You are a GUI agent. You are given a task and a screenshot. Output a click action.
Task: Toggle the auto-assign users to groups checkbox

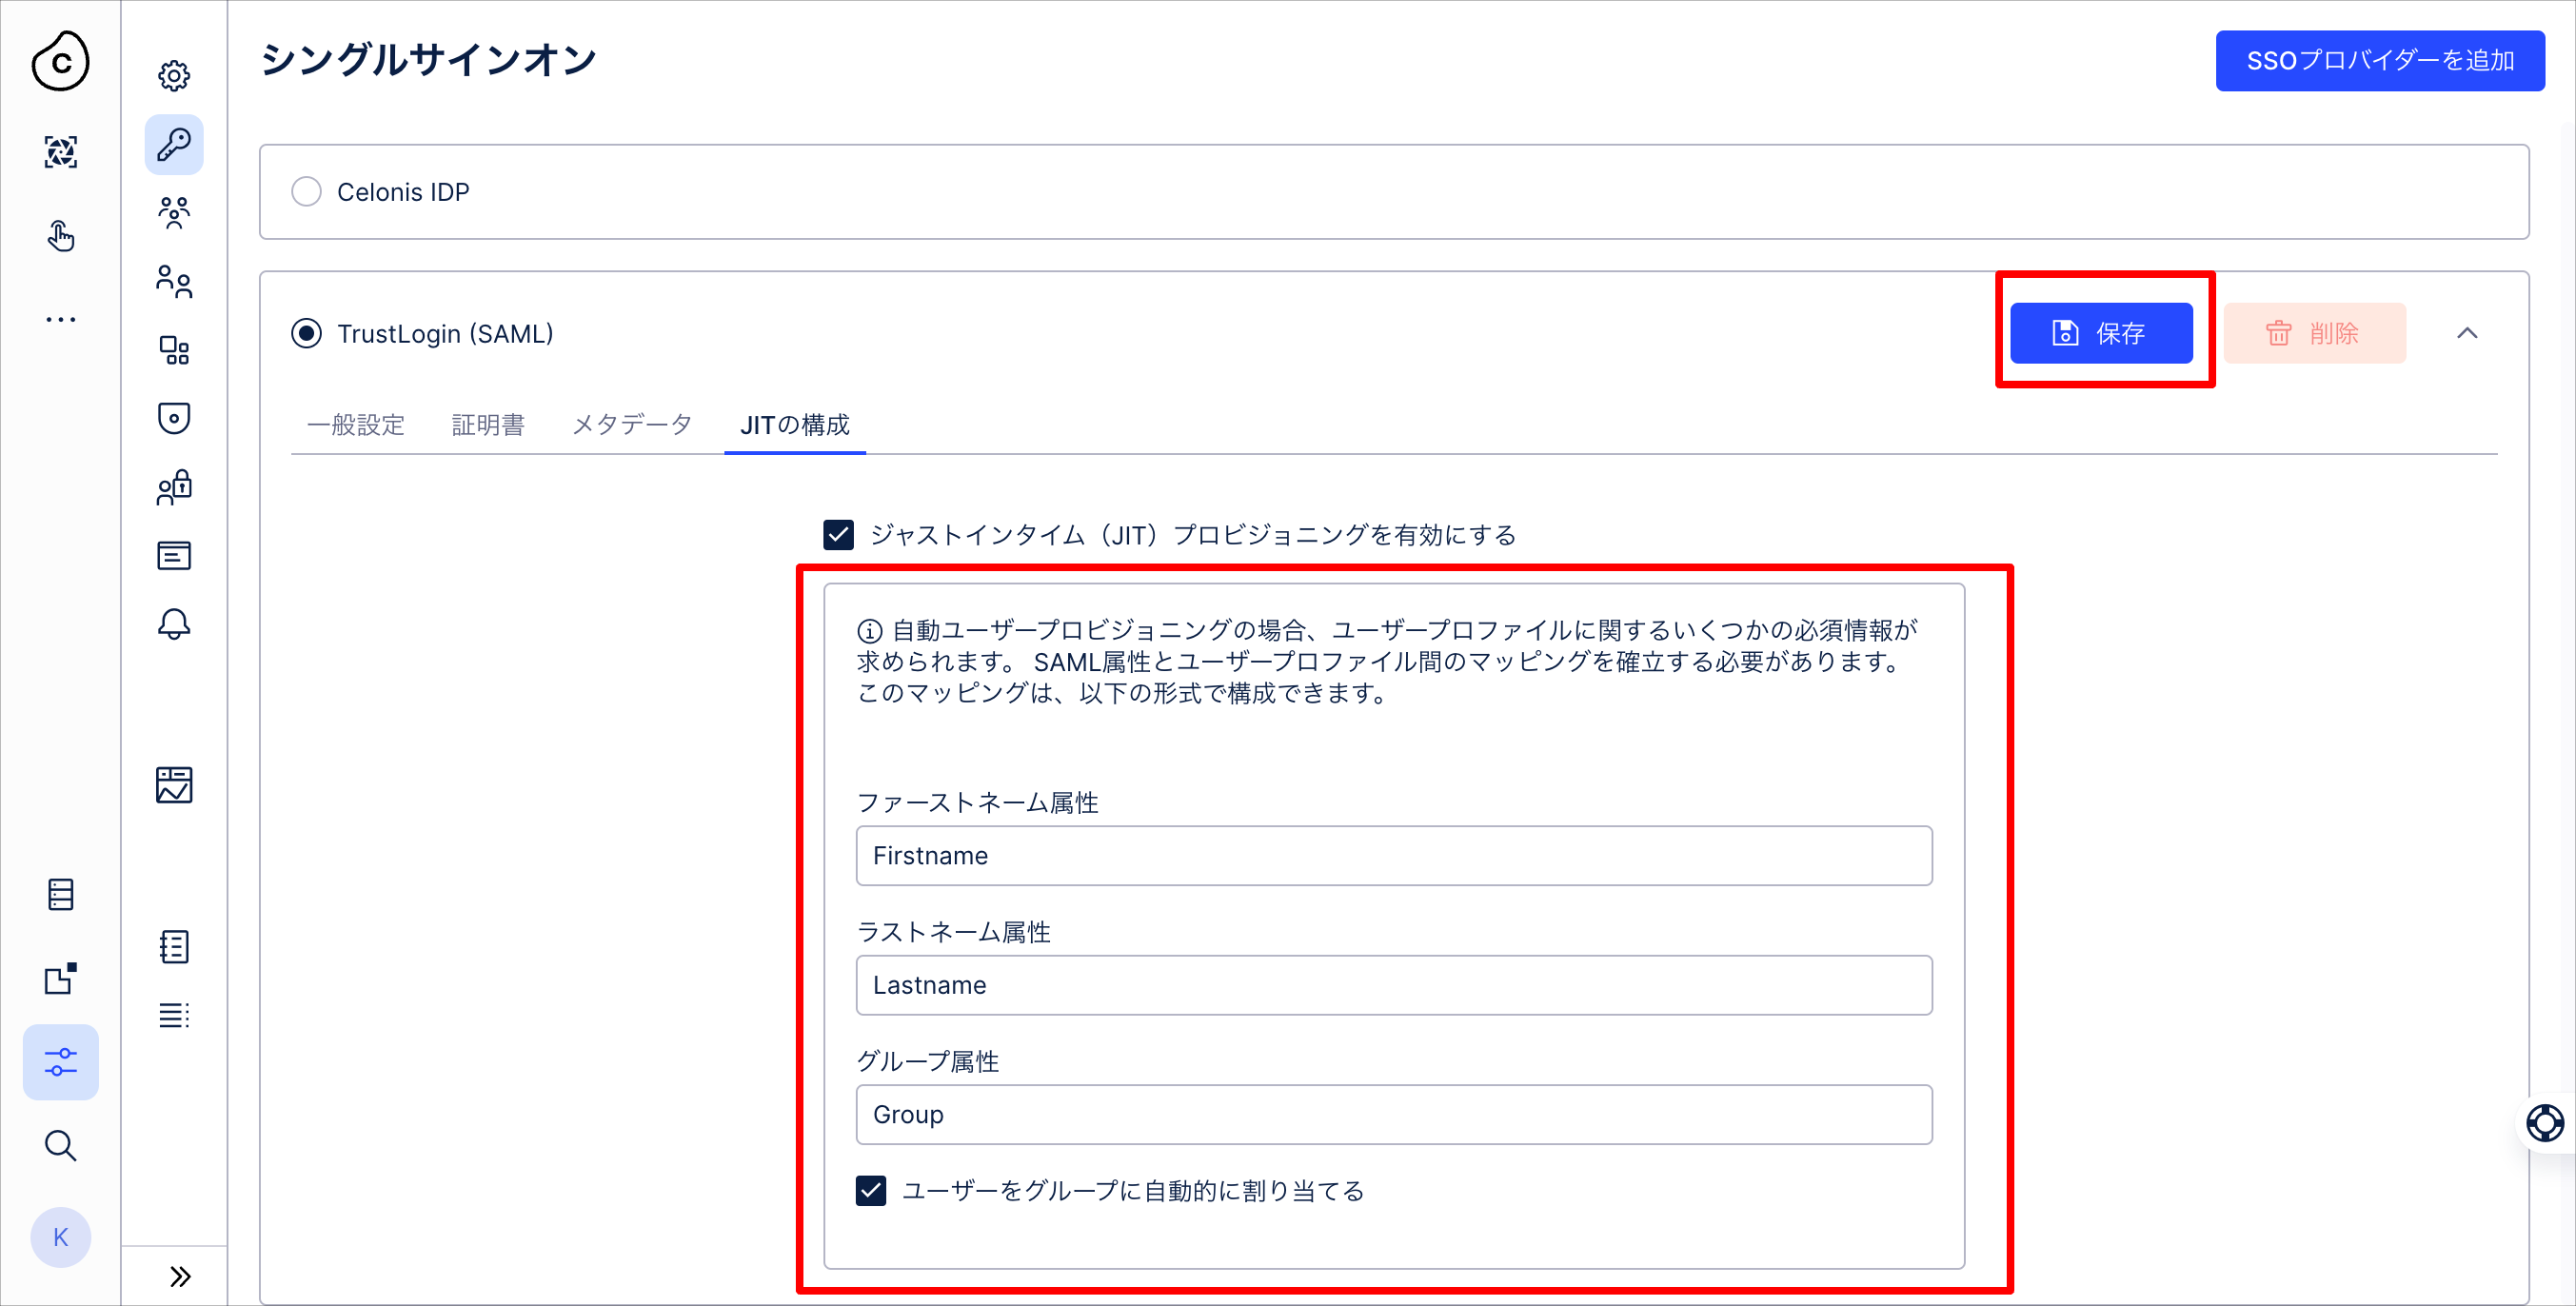[x=871, y=1190]
